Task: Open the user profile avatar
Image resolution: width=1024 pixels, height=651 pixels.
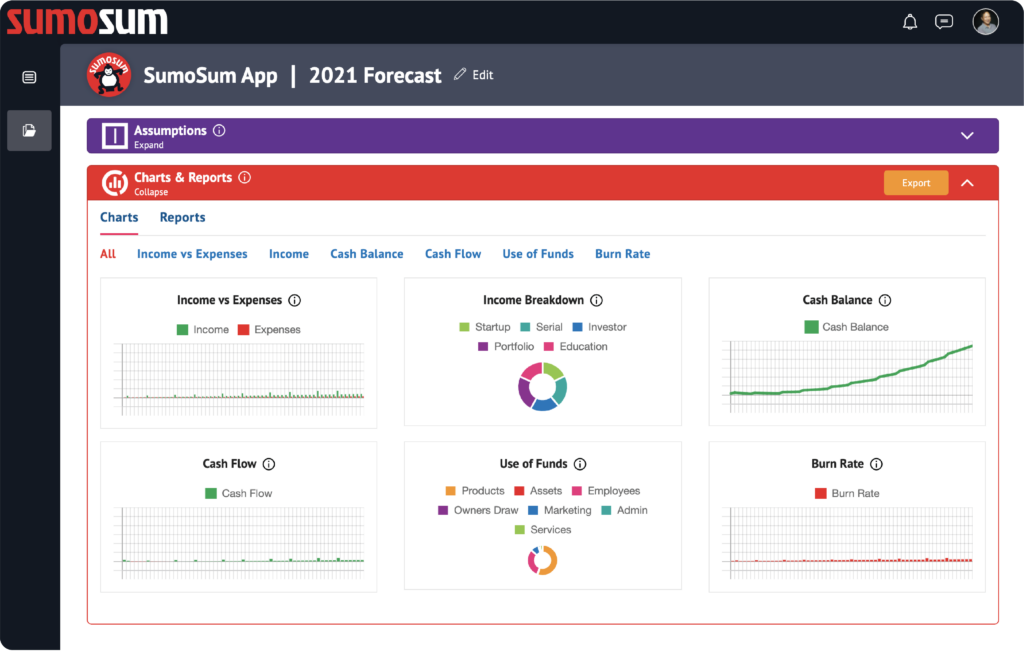Action: (985, 22)
